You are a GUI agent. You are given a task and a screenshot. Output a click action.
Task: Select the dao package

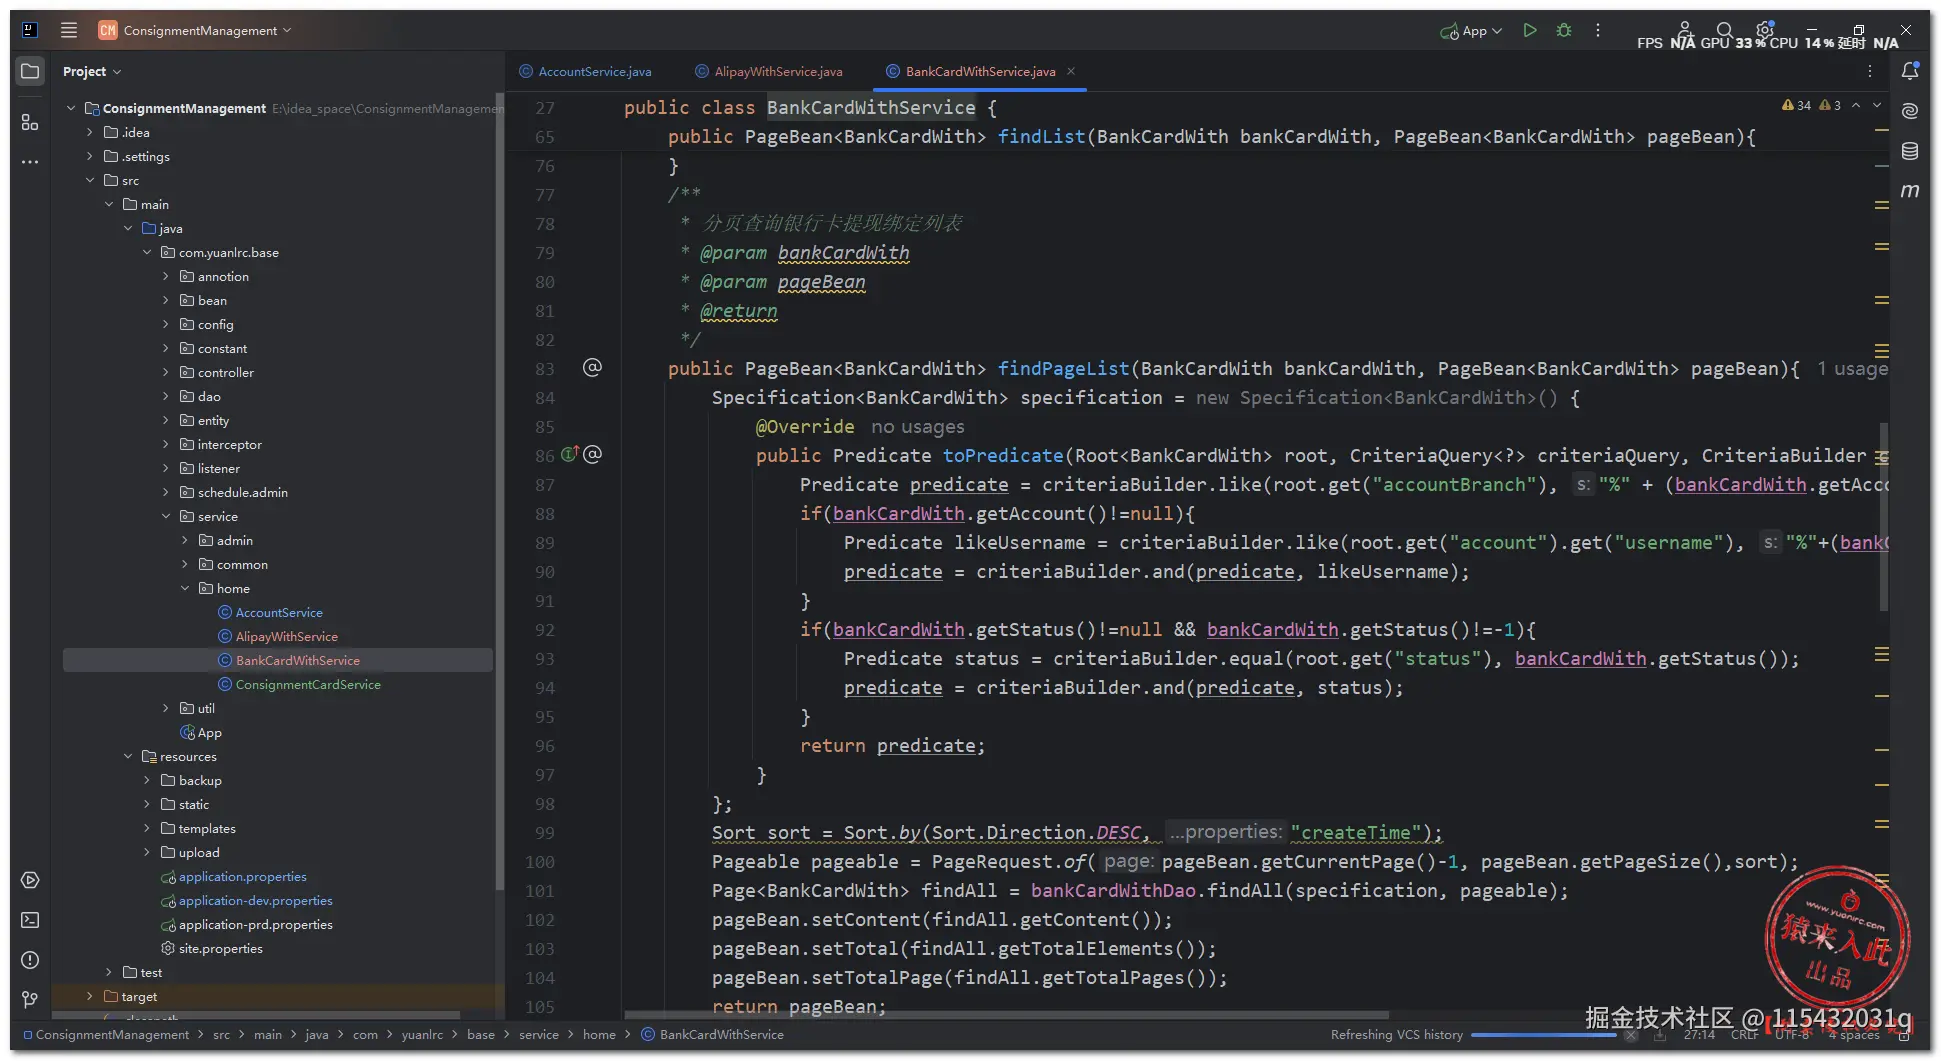[209, 397]
